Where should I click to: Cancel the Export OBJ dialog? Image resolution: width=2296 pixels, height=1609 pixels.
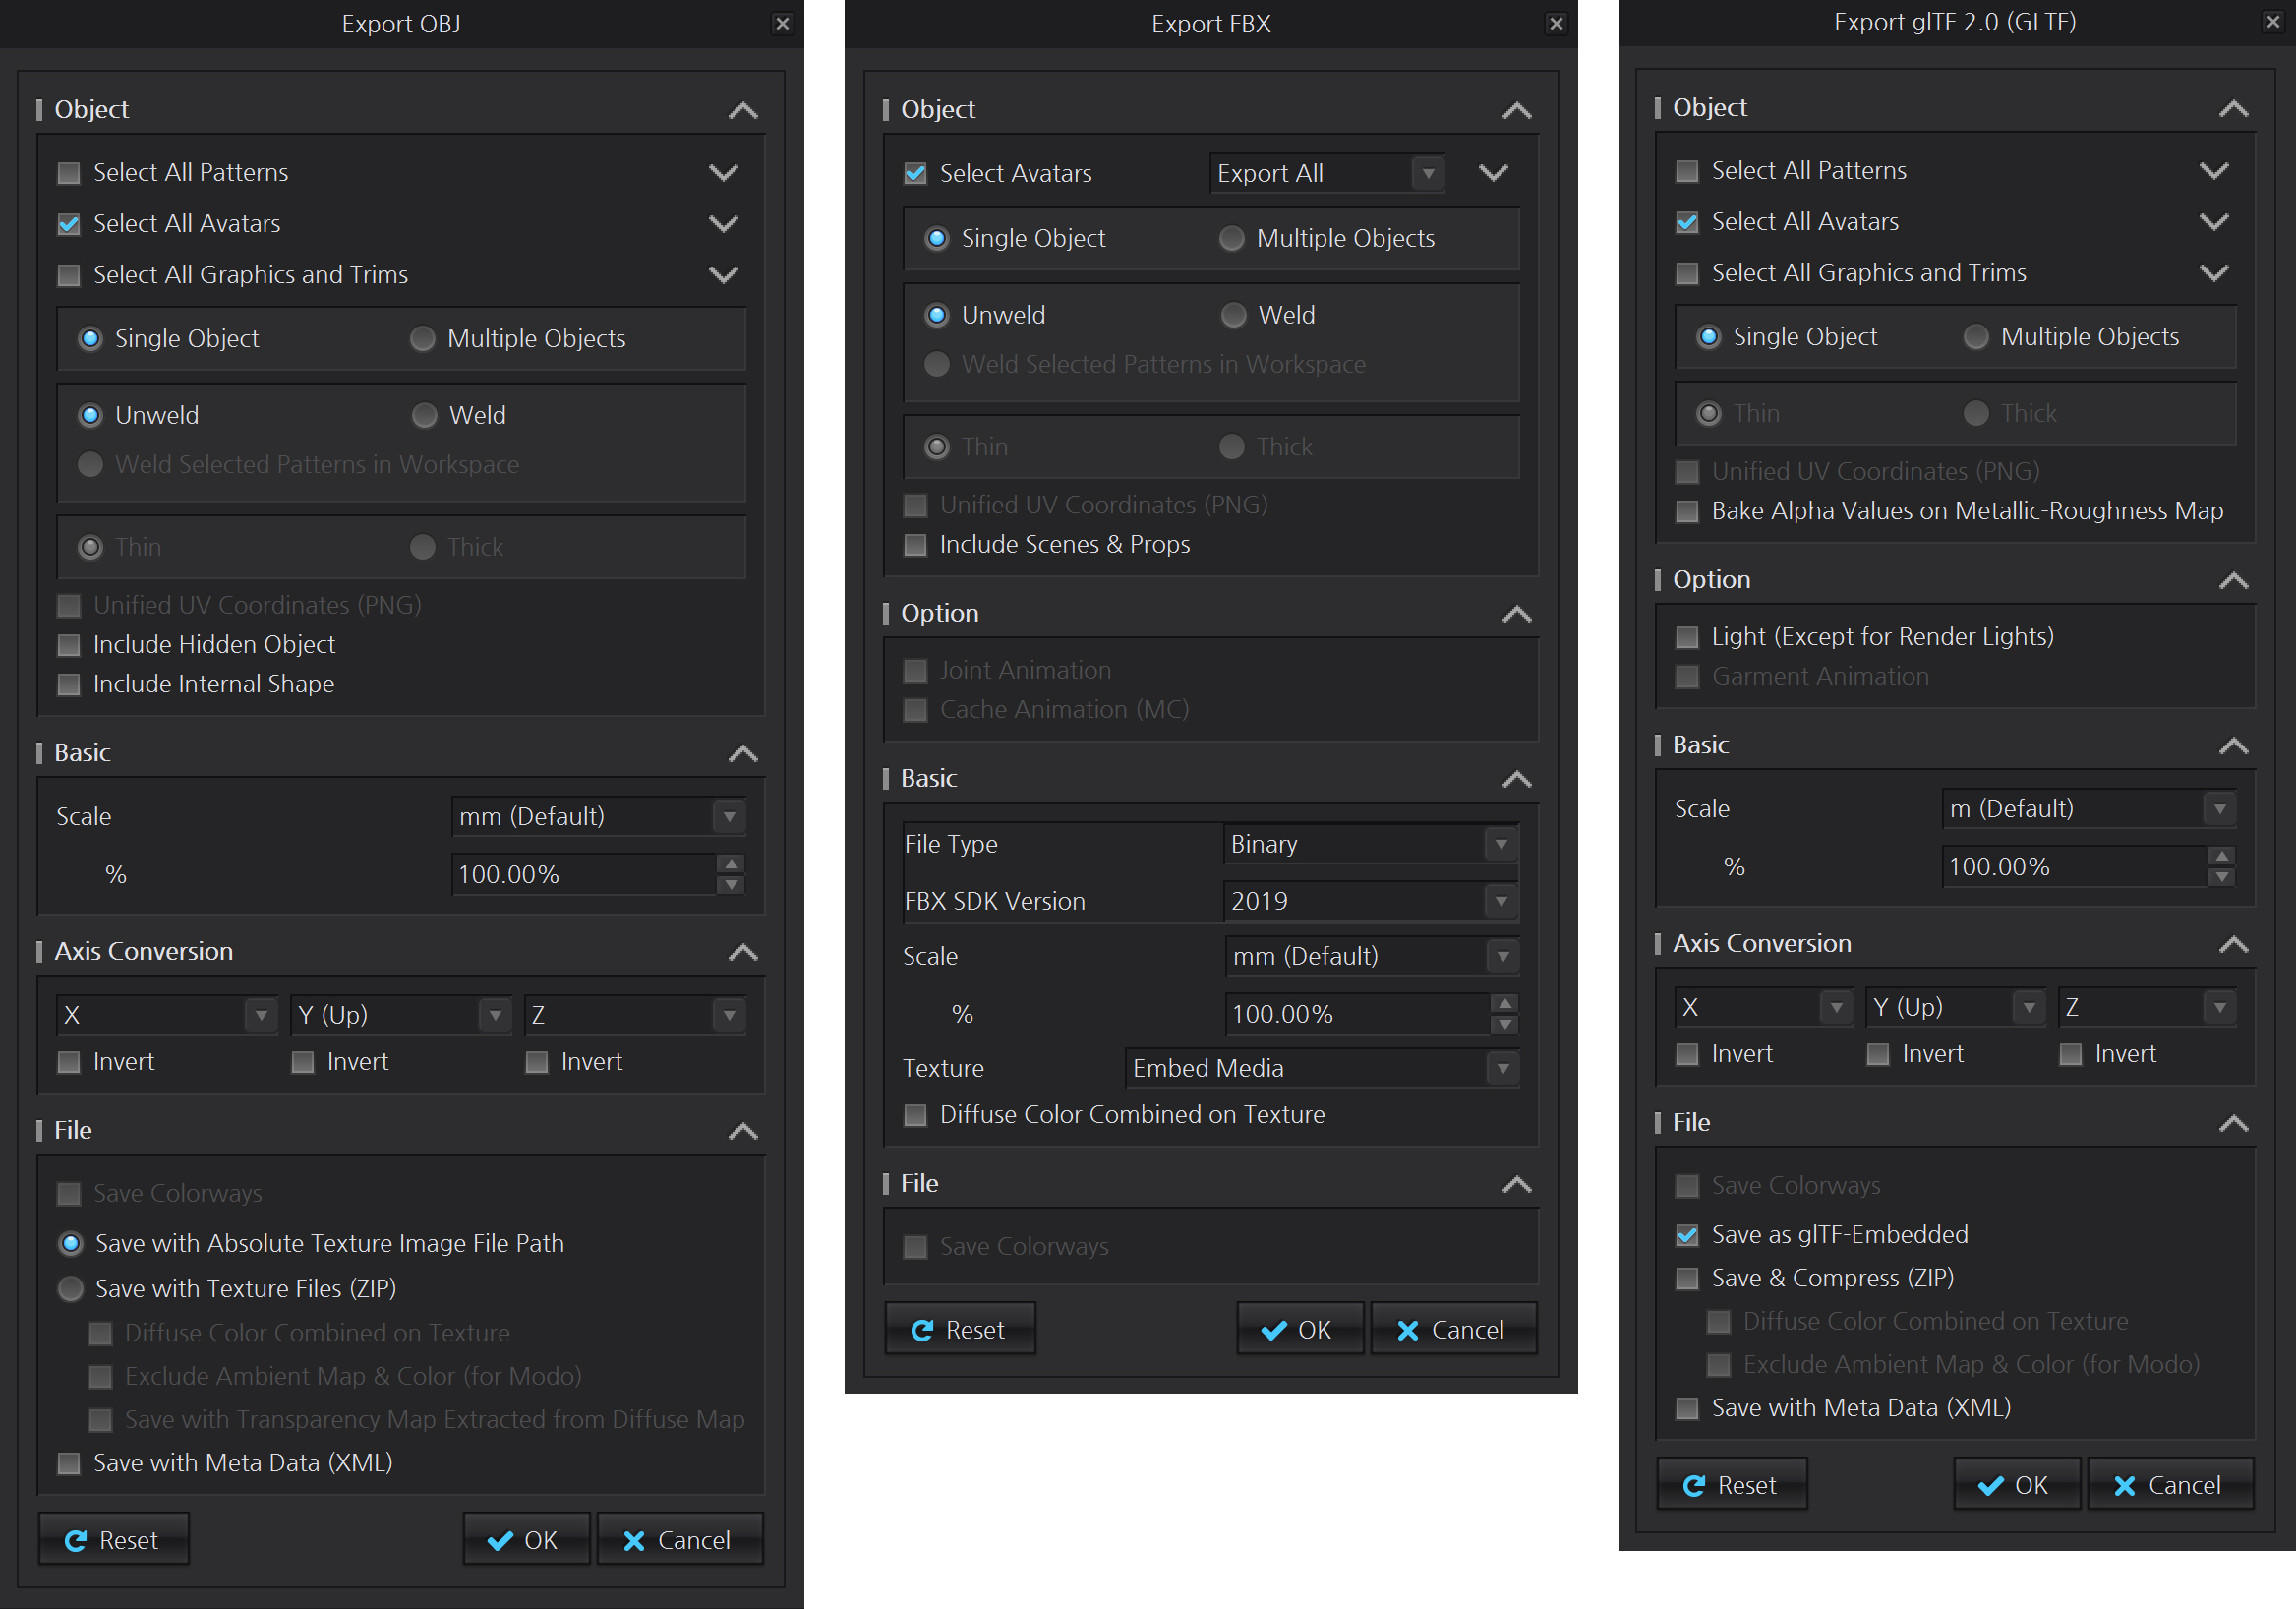click(680, 1540)
